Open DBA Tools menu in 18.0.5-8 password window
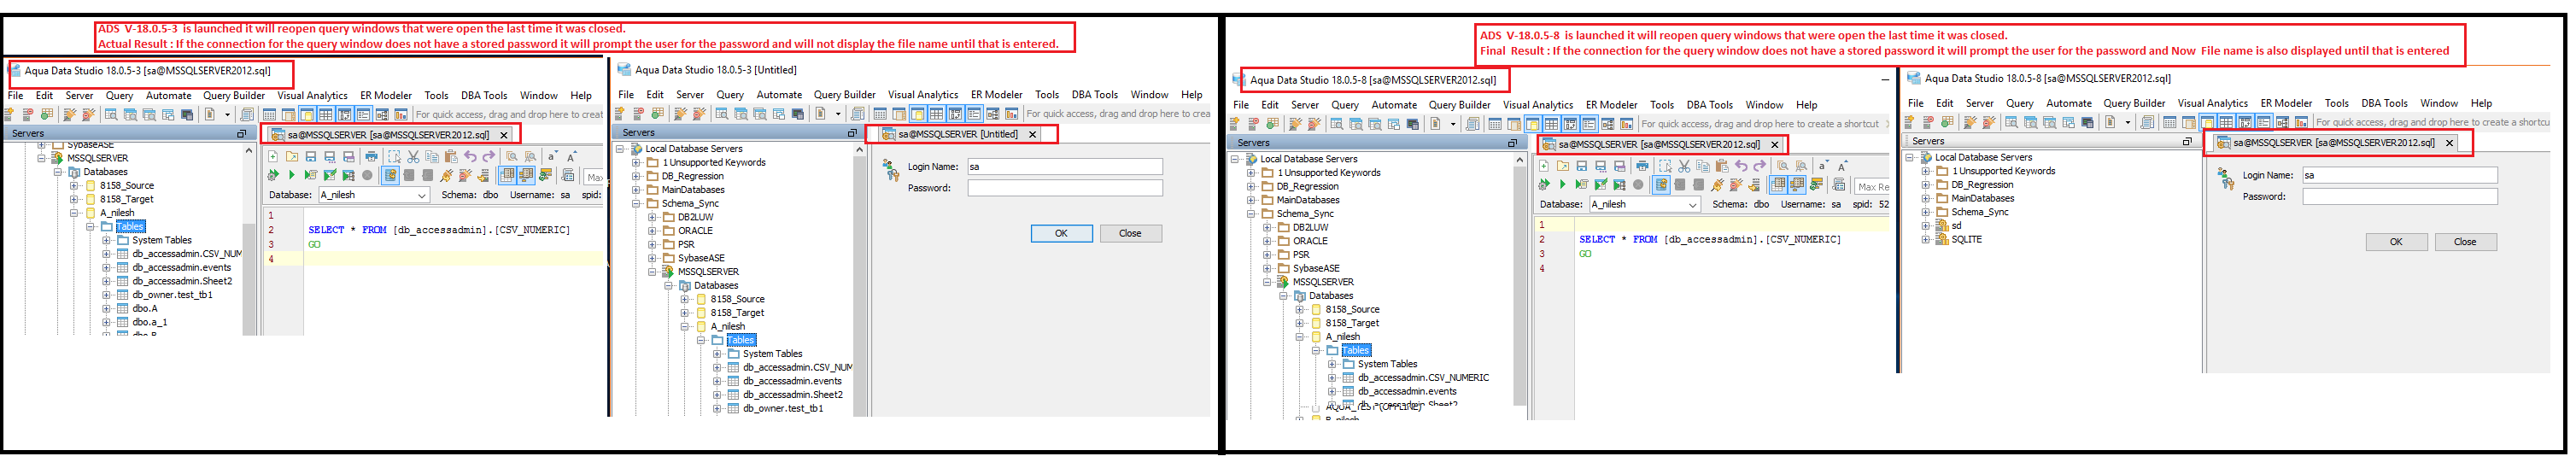The width and height of the screenshot is (2576, 468). point(2384,103)
